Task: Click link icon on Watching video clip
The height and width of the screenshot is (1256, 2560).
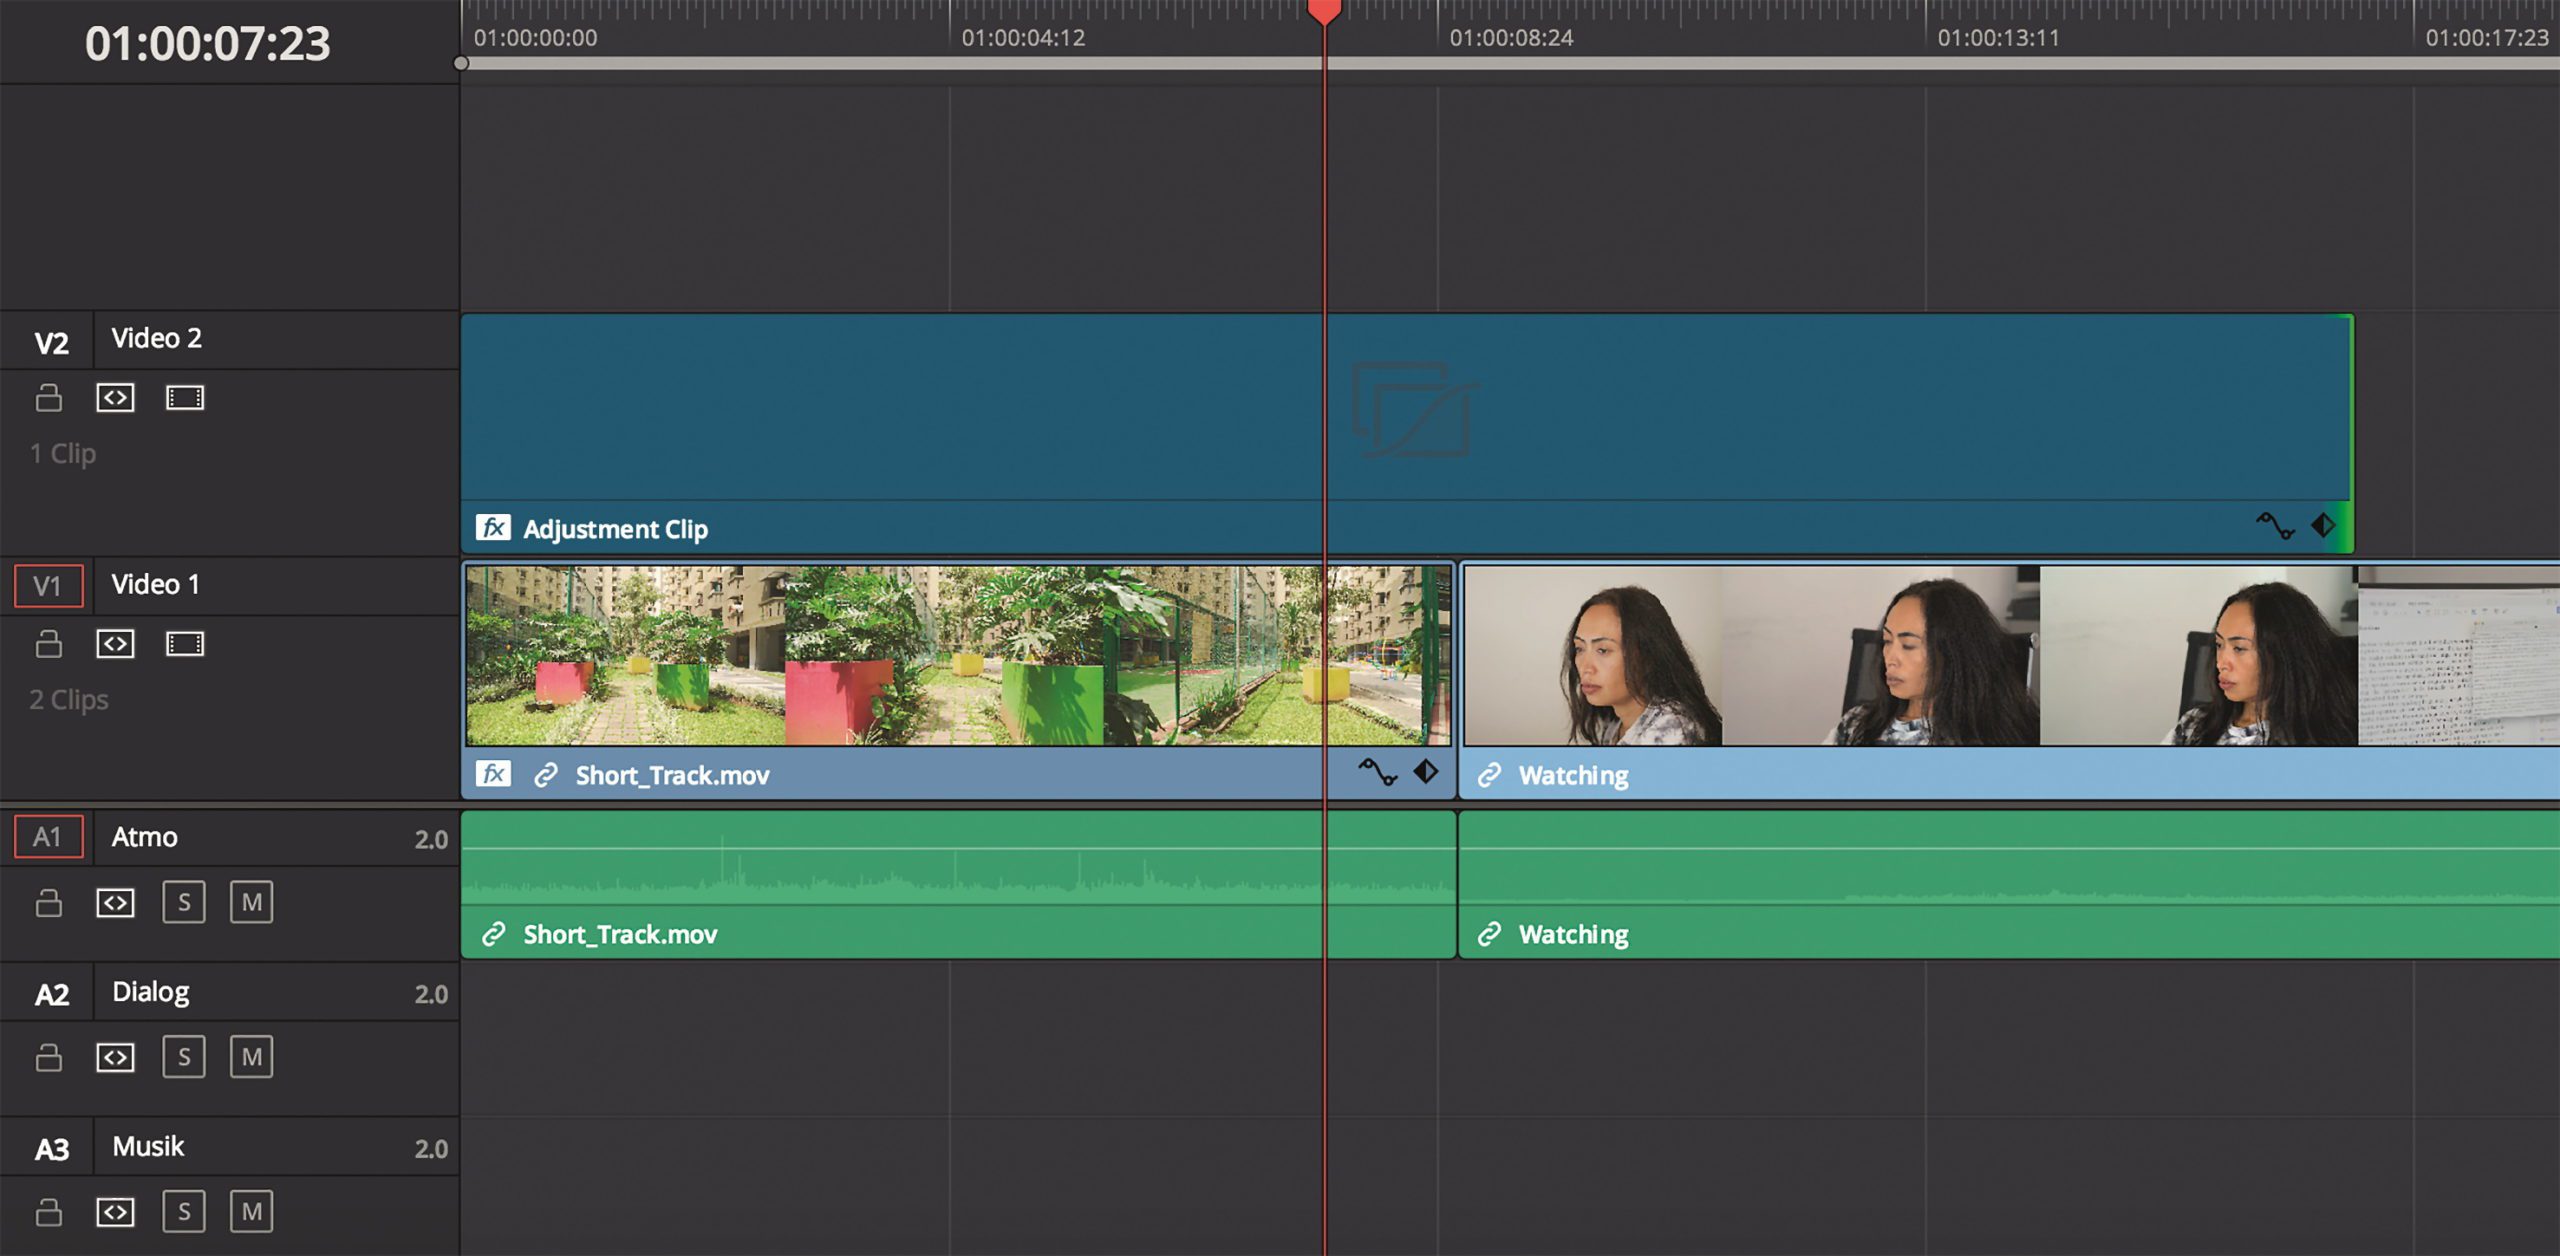Action: (1490, 775)
